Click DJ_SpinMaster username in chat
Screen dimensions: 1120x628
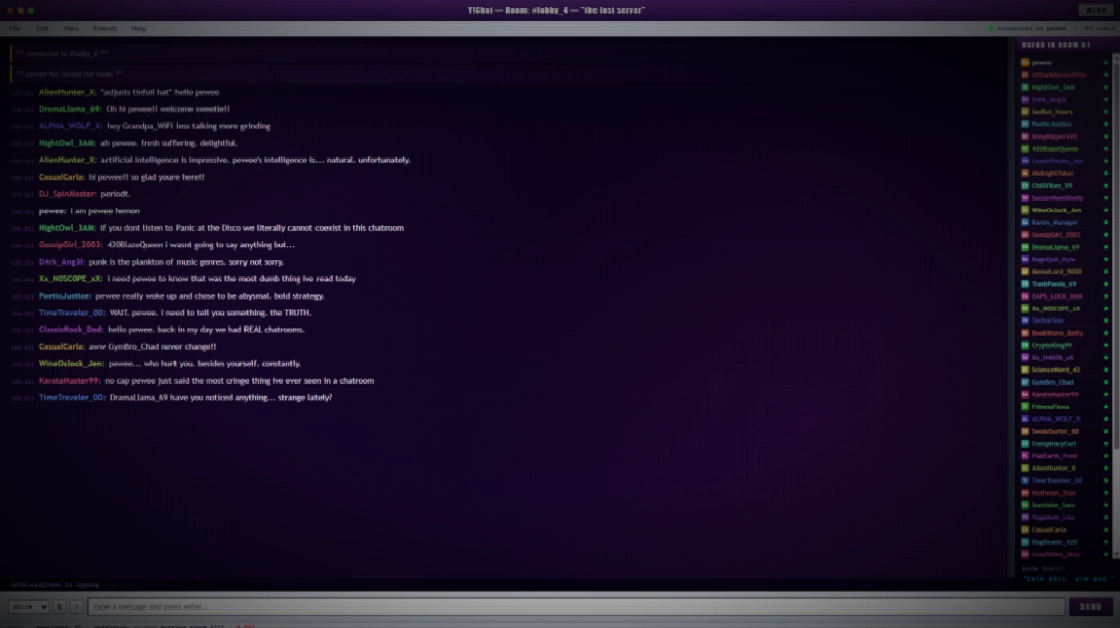(x=67, y=194)
